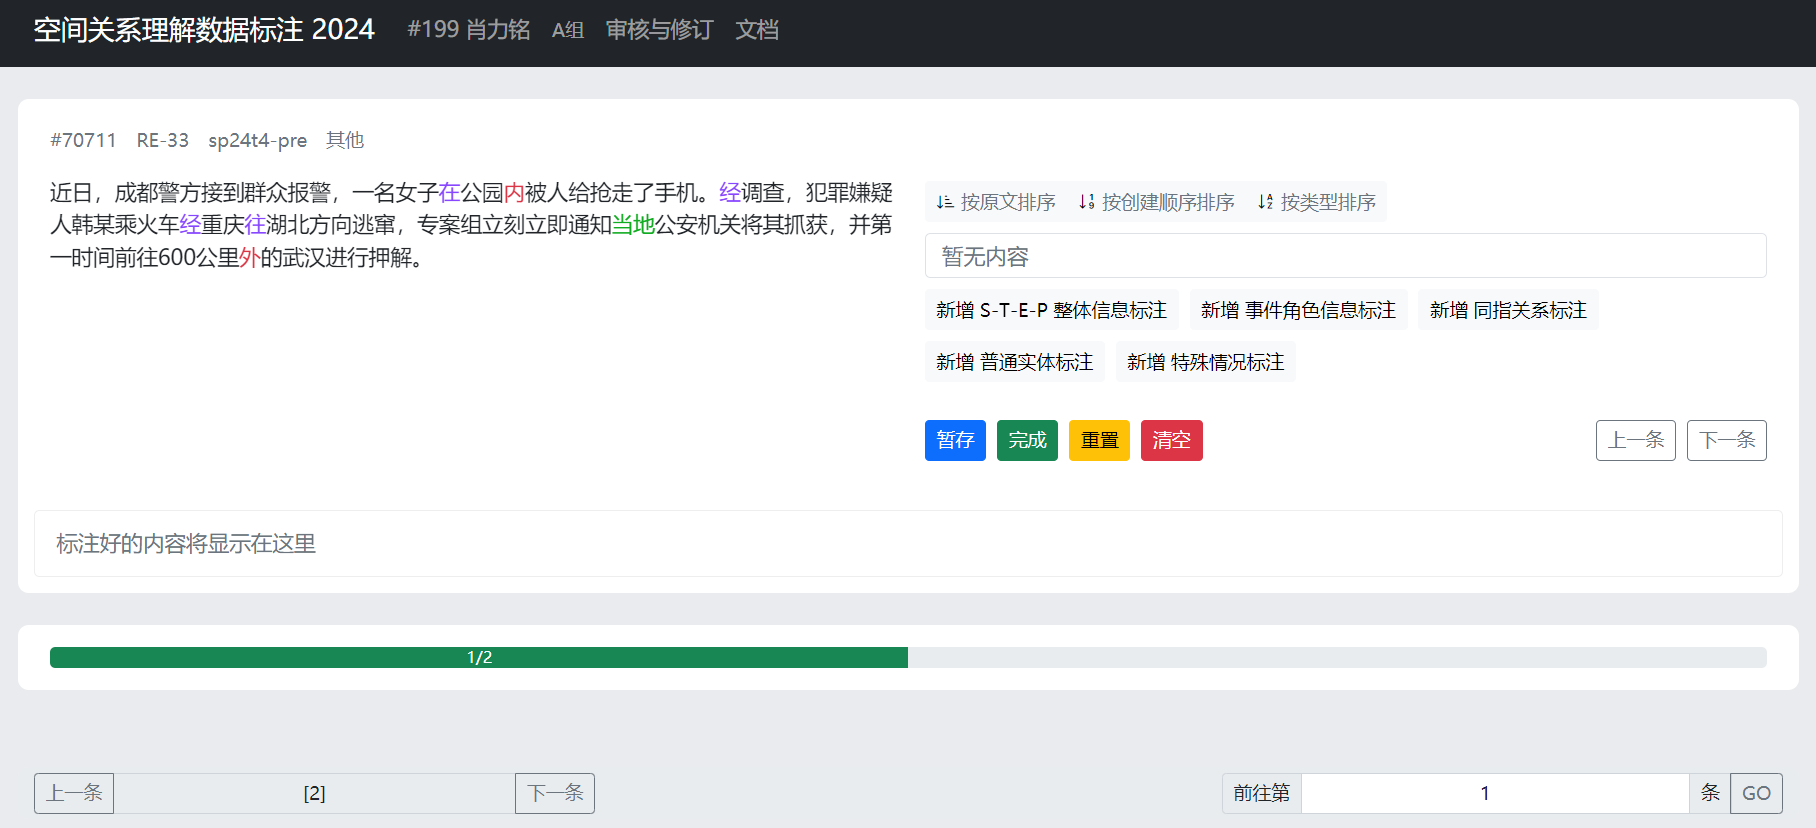Click the bottom-left 上一条 pager button

click(74, 793)
